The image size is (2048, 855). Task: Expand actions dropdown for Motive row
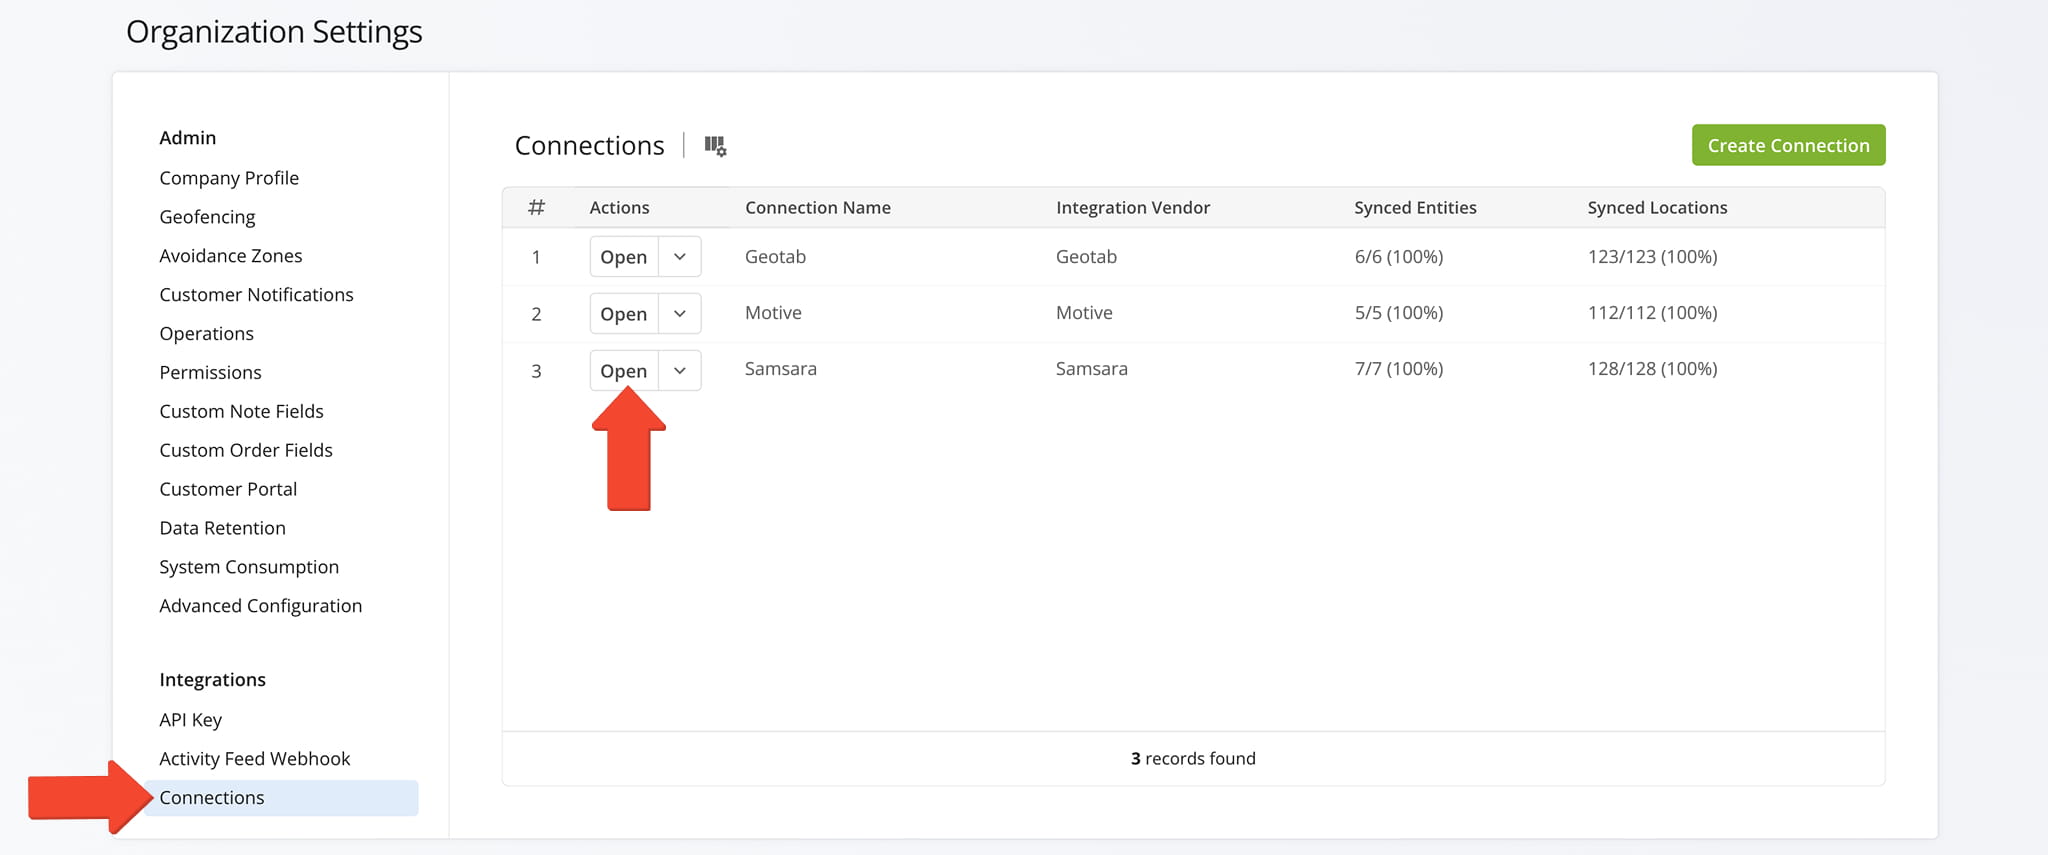tap(680, 314)
